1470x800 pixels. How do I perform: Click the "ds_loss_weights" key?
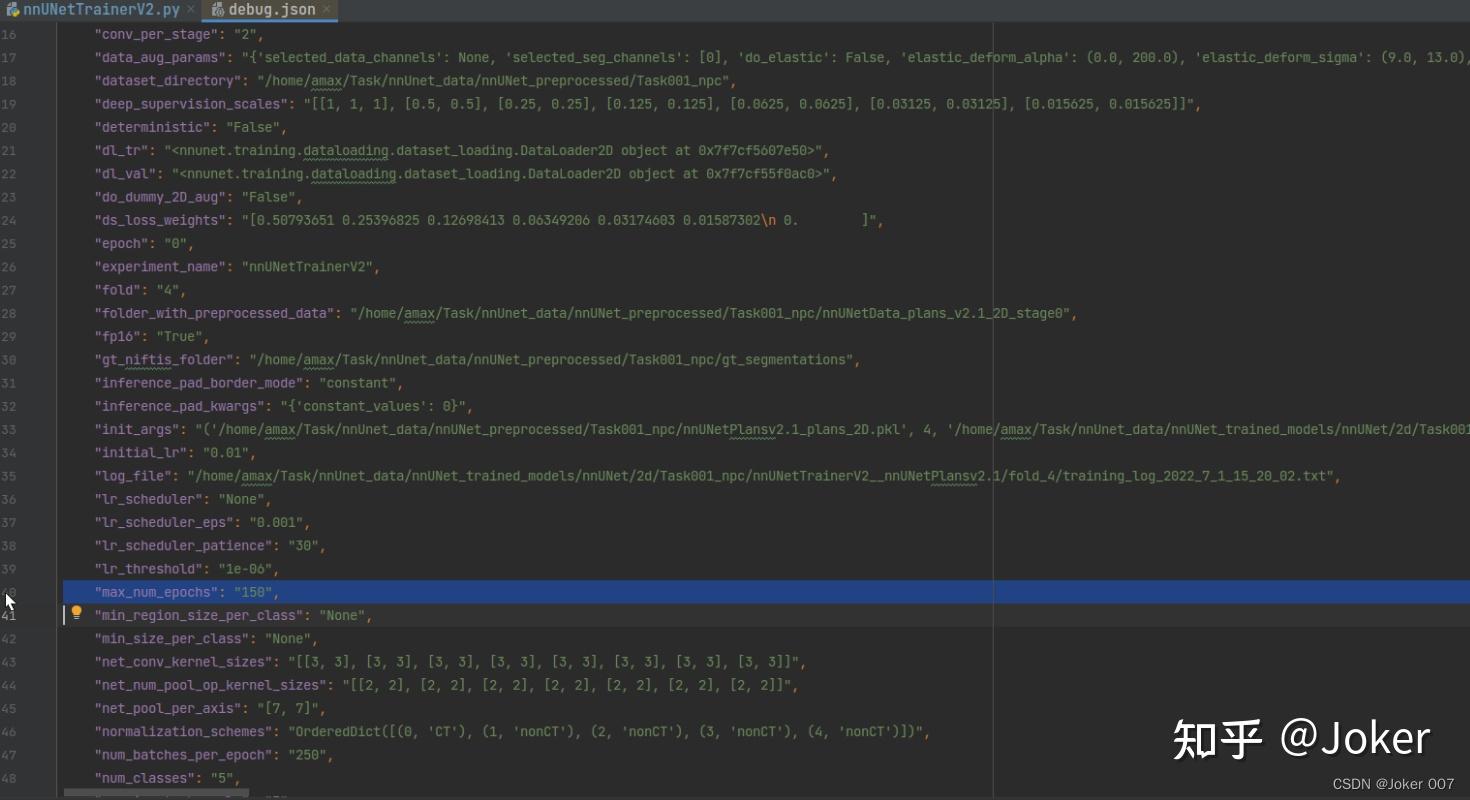click(x=161, y=220)
